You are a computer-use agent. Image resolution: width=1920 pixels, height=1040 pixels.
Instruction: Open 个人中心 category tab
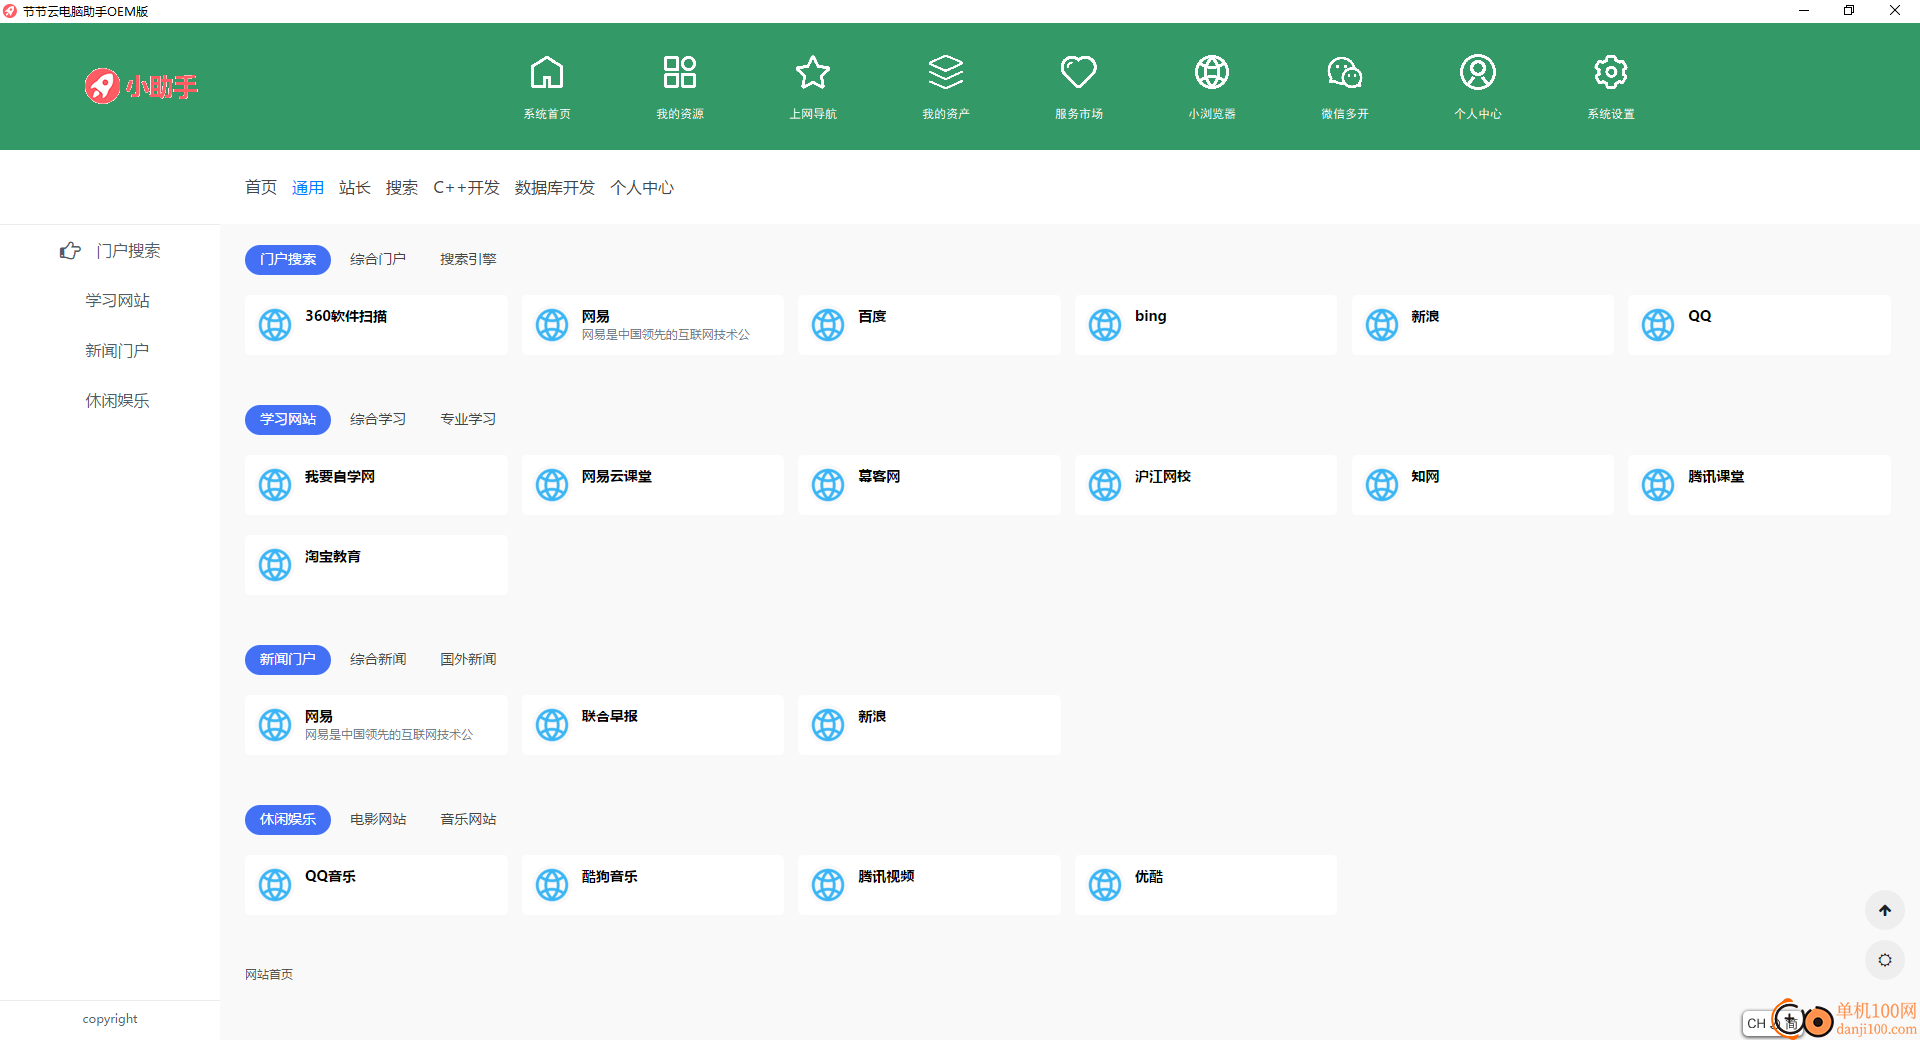642,187
